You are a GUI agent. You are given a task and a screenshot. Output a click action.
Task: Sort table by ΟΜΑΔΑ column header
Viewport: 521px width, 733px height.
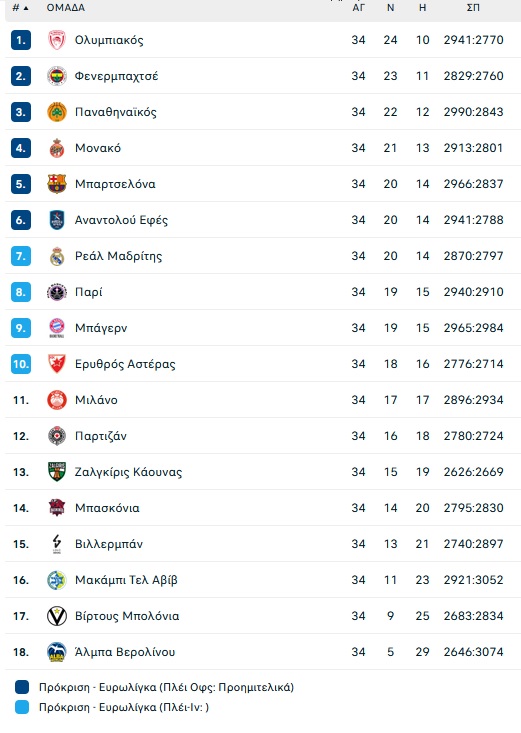65,7
